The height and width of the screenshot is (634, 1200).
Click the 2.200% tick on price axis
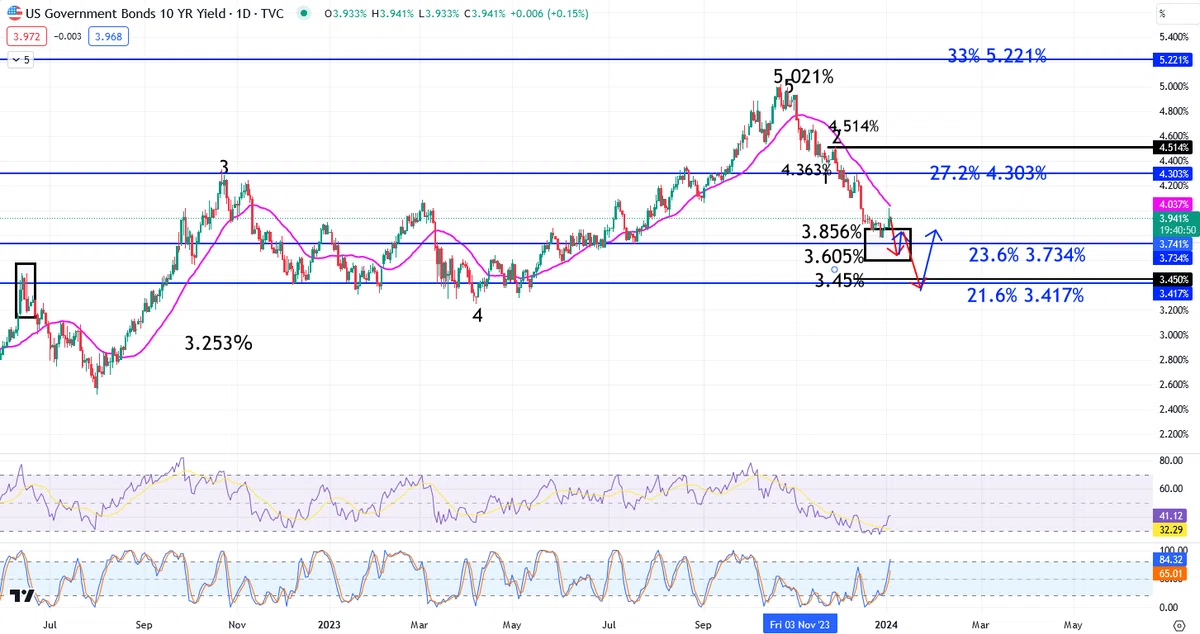pos(1174,435)
